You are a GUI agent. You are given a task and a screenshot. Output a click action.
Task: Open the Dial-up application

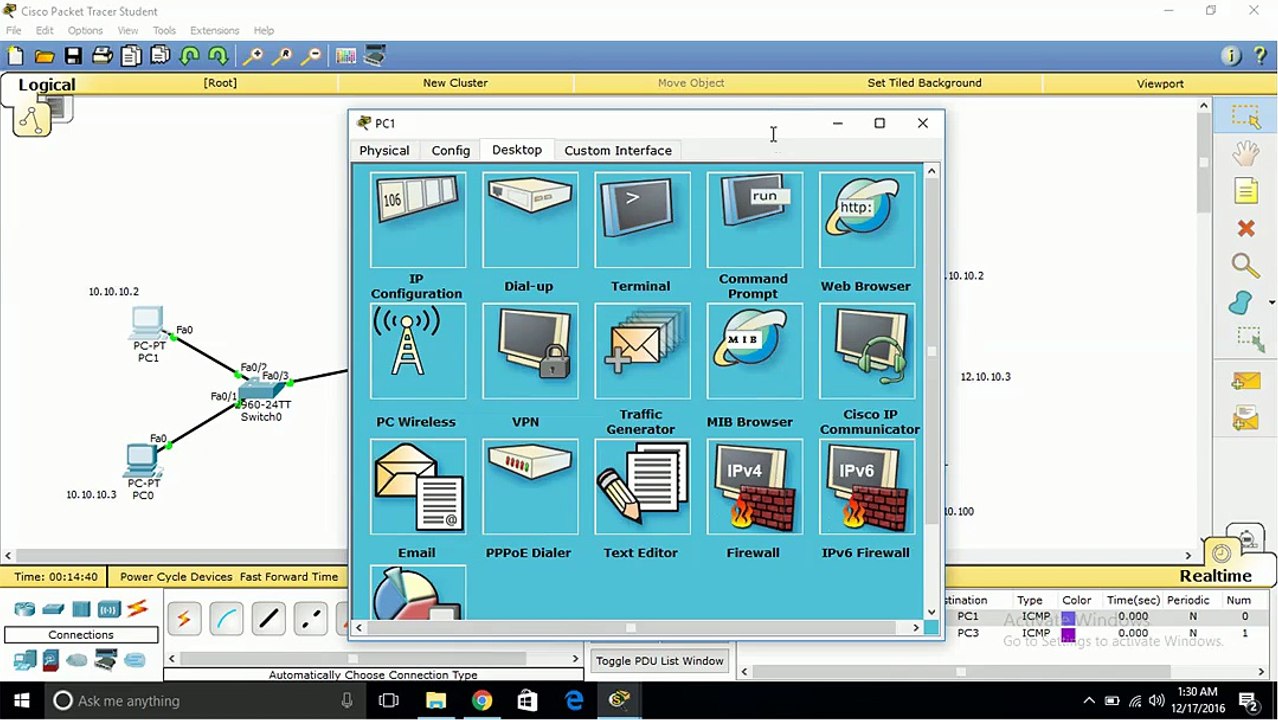[x=530, y=220]
